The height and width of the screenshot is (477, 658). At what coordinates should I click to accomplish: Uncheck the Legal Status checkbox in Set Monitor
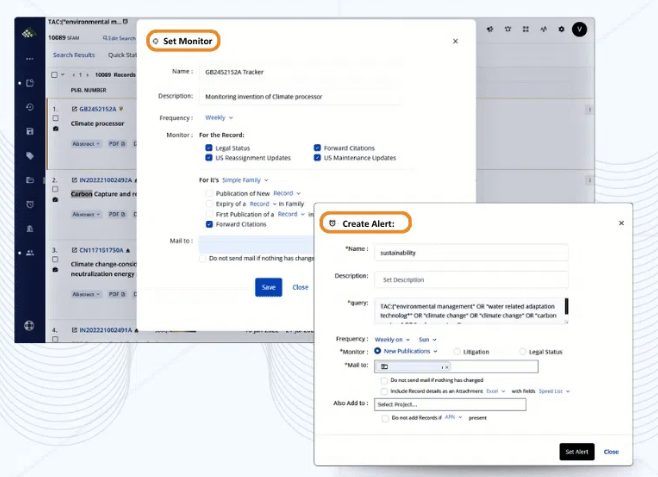(x=208, y=148)
